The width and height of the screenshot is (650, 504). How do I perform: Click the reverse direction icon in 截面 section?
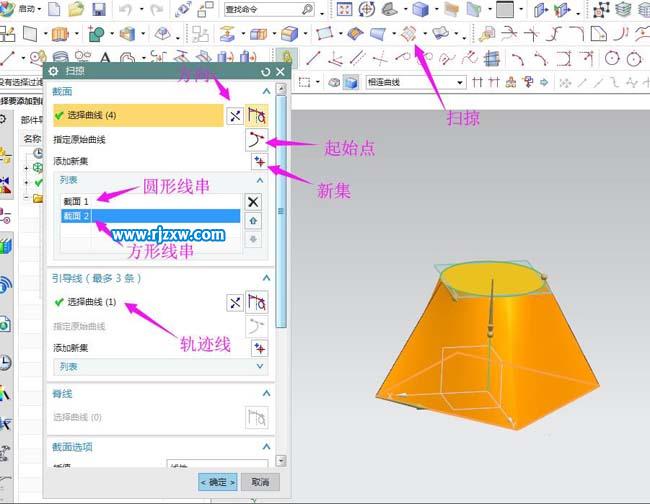(x=234, y=116)
